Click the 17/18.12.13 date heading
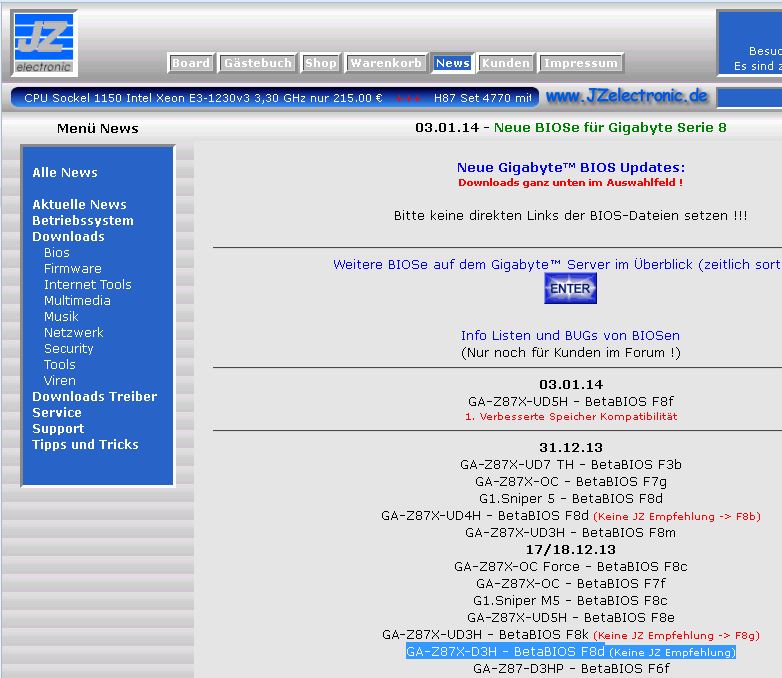782x678 pixels. point(571,549)
